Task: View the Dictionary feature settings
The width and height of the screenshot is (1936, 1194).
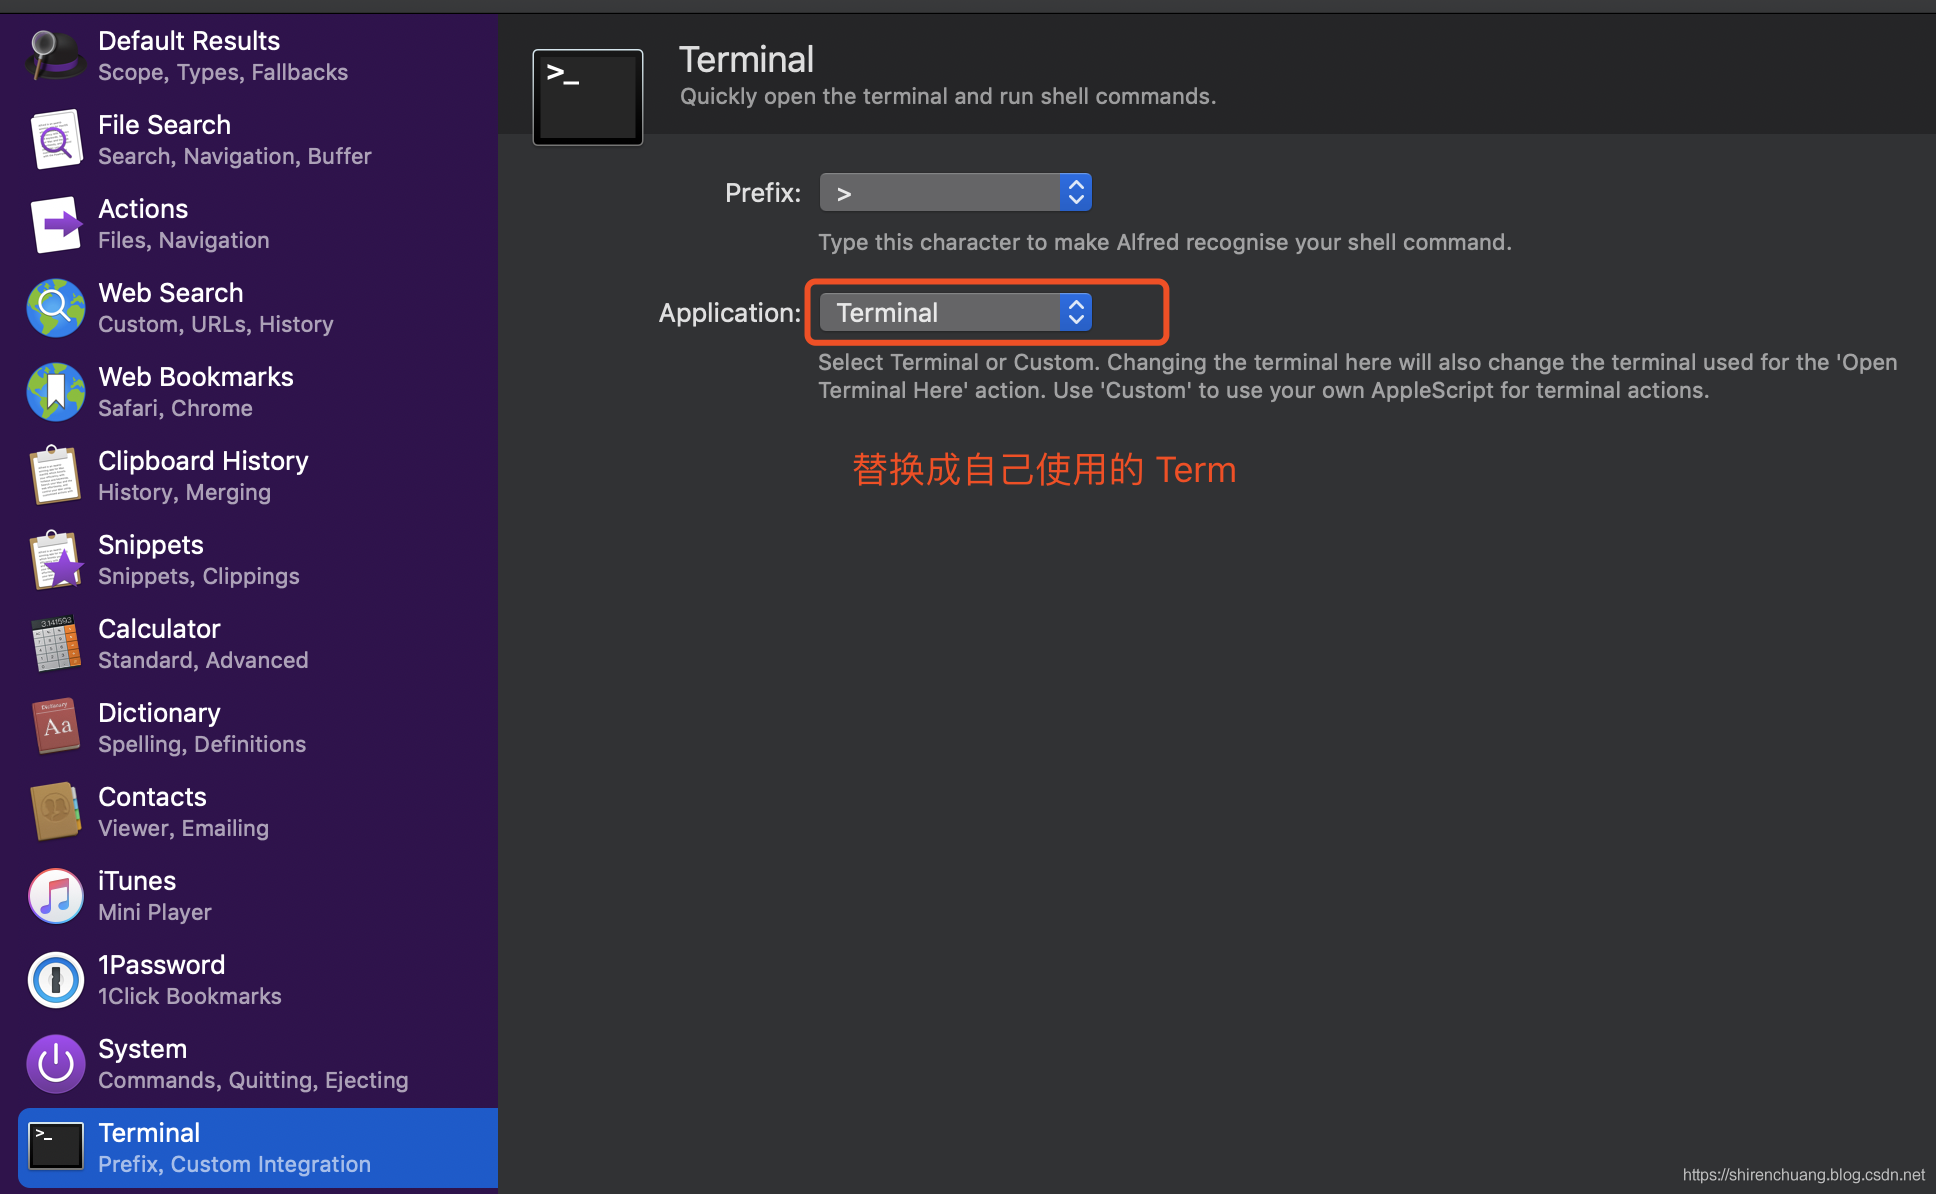Action: coord(258,727)
